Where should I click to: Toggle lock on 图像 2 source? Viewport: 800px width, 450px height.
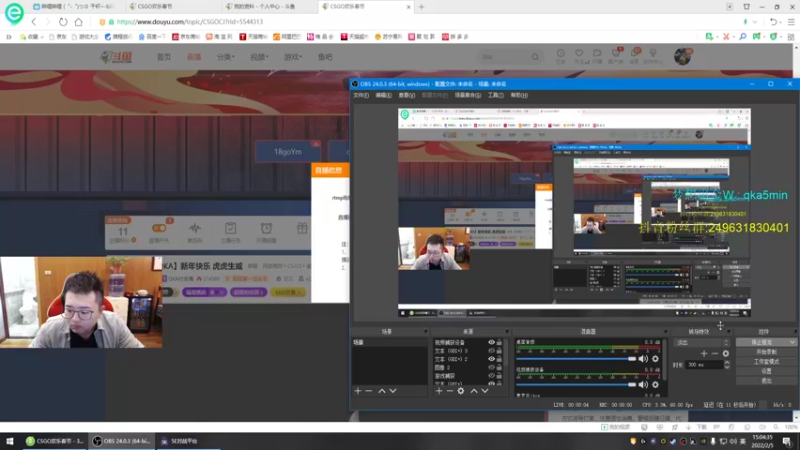(x=499, y=367)
